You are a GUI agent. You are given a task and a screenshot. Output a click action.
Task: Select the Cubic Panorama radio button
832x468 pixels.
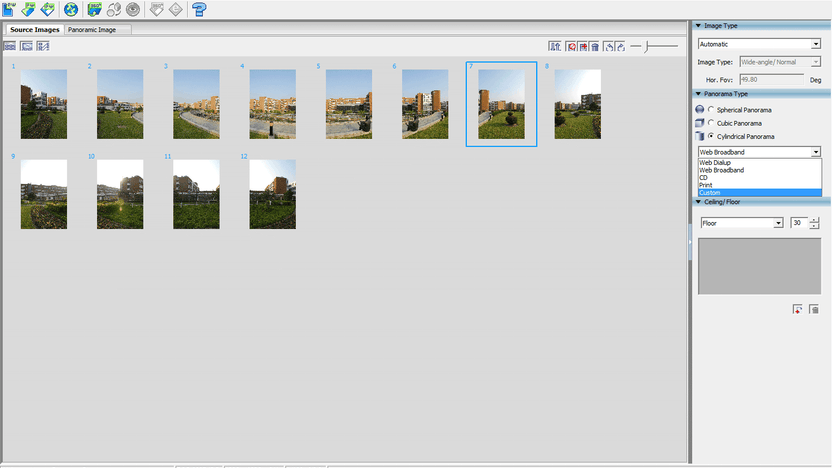(711, 123)
